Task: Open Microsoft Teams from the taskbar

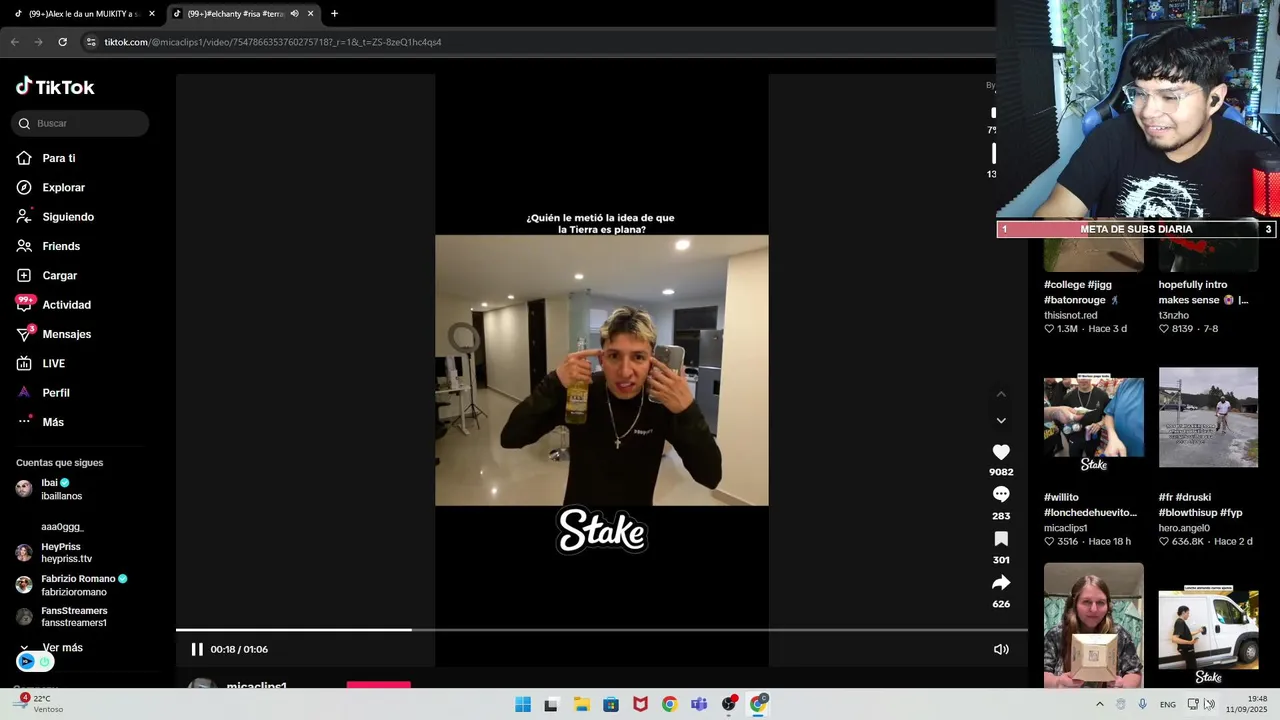Action: 699,704
